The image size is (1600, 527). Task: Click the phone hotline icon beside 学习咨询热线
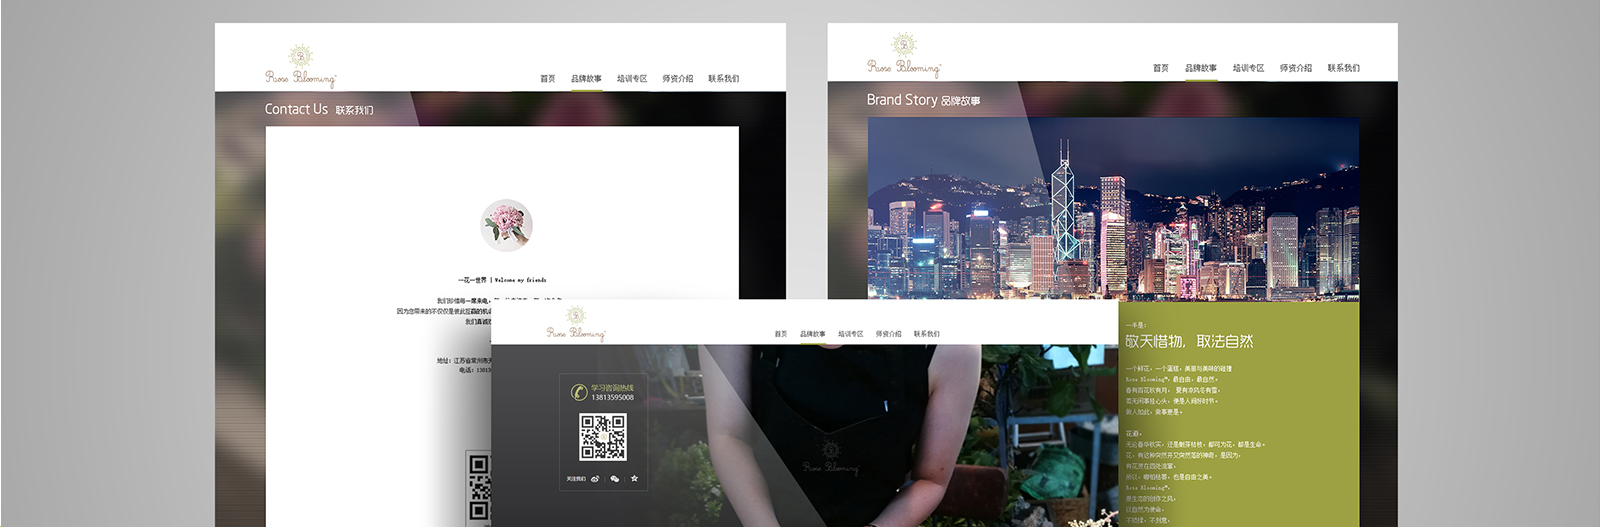coord(577,392)
